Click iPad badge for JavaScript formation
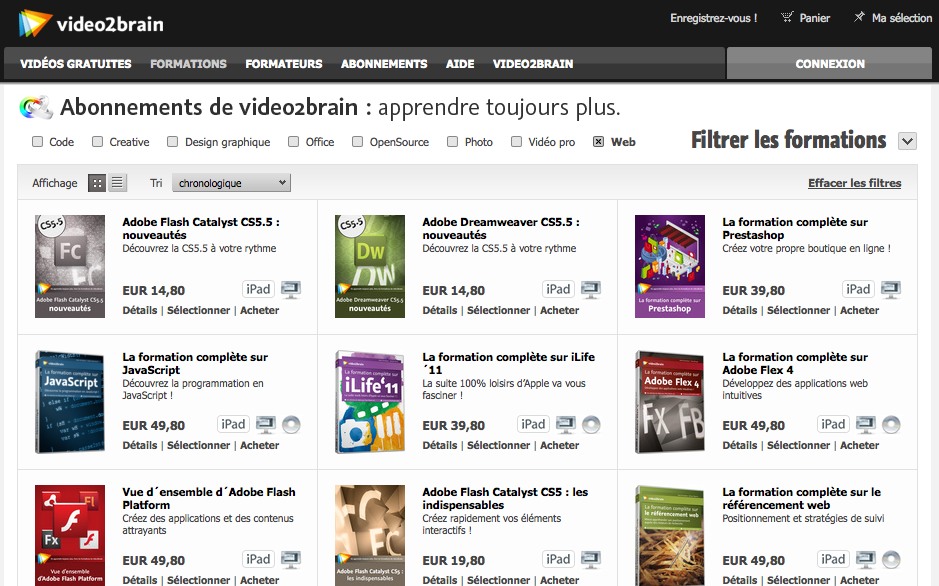Viewport: 939px width, 586px height. [x=233, y=424]
